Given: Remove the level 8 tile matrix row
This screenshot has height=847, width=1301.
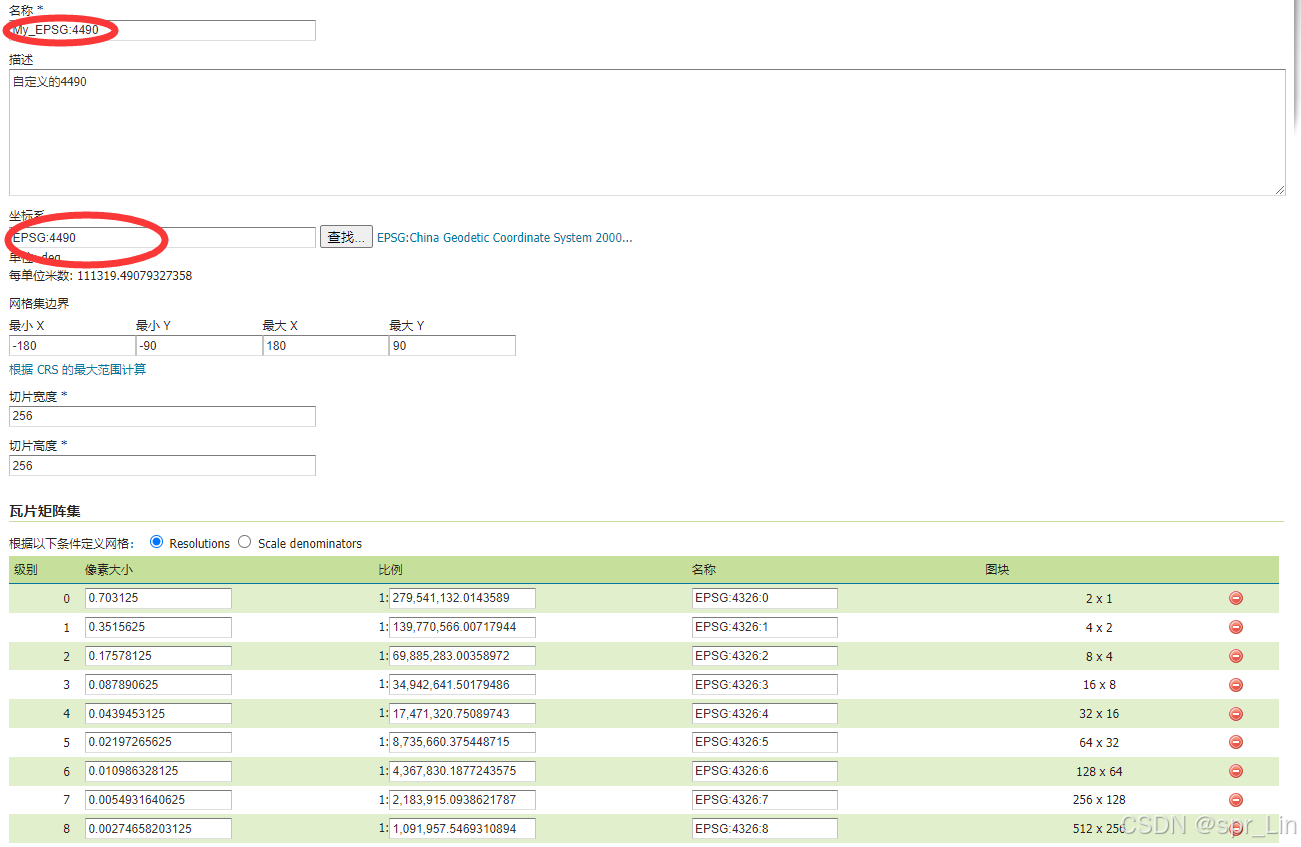Looking at the screenshot, I should click(x=1235, y=828).
